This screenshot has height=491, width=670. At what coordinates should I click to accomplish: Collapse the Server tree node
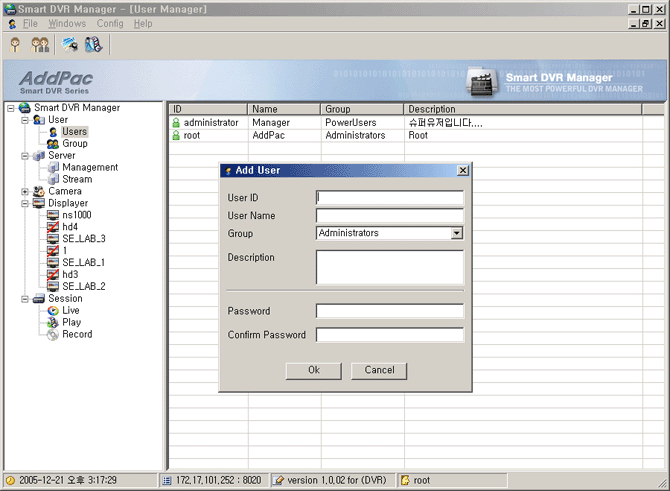[x=25, y=156]
